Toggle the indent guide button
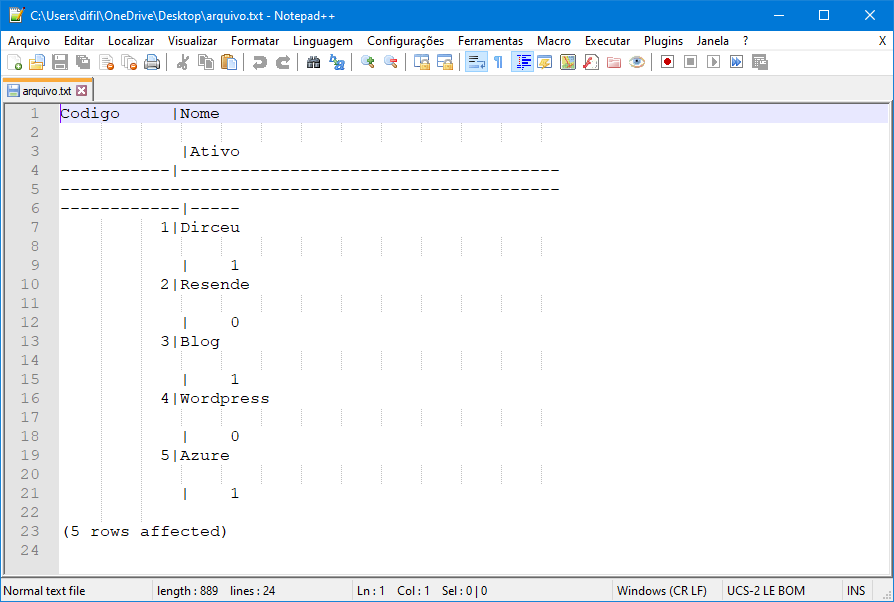Image resolution: width=894 pixels, height=602 pixels. tap(522, 62)
